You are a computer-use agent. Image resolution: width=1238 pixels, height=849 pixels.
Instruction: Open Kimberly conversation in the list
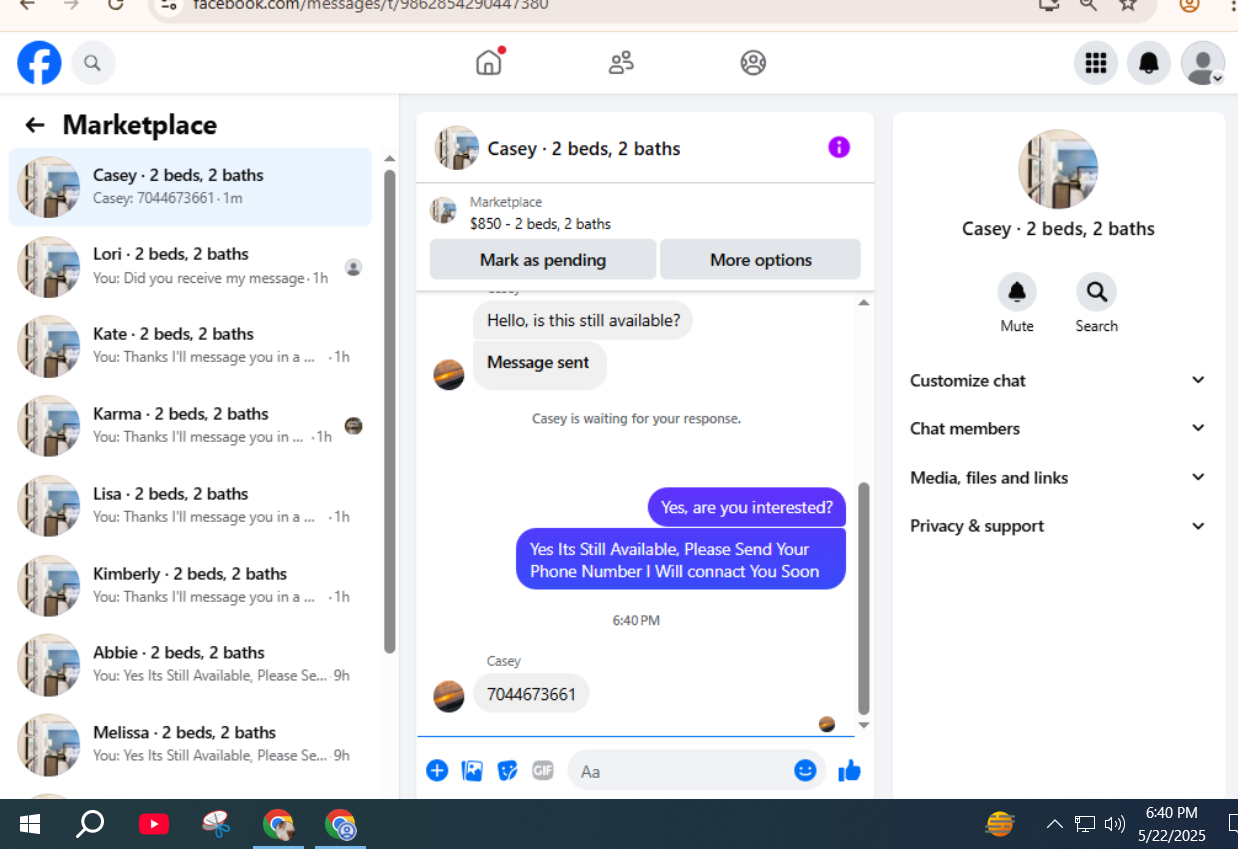click(x=190, y=586)
